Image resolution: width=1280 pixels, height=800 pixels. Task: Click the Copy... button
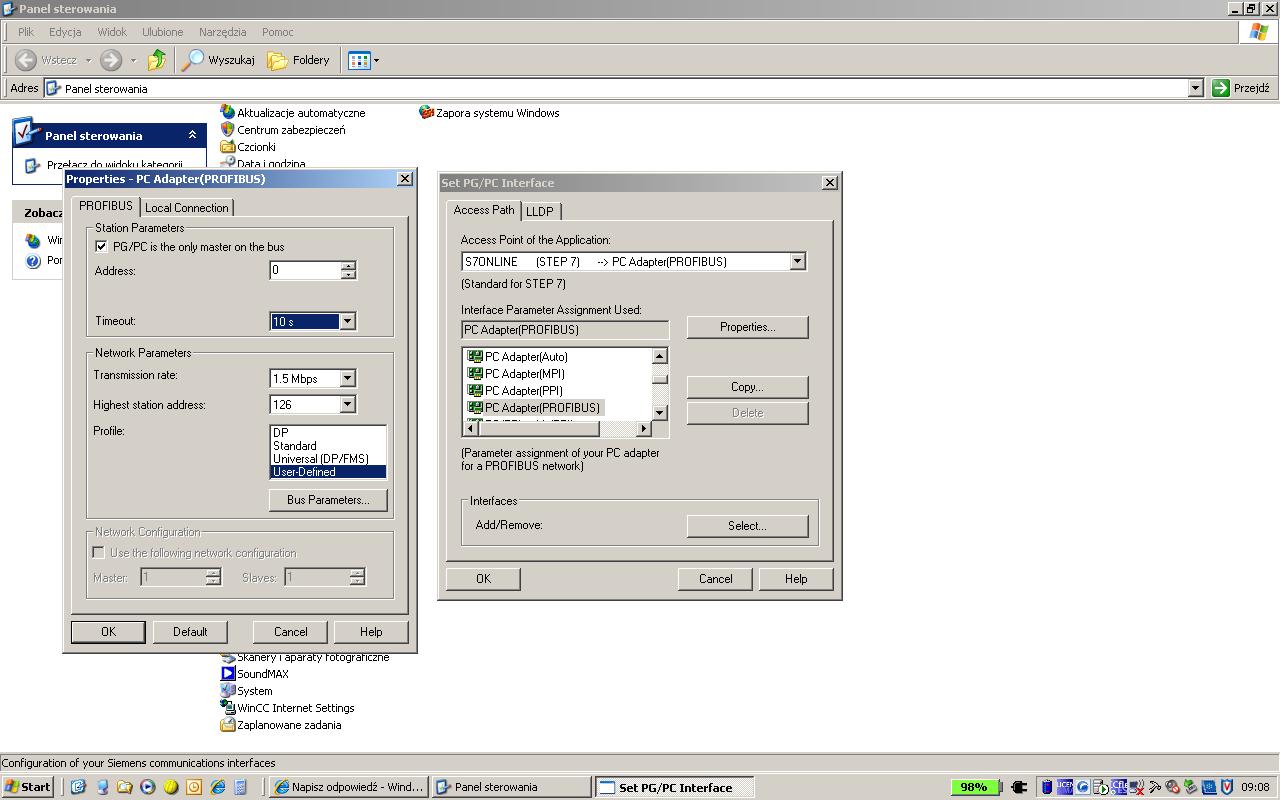click(747, 387)
